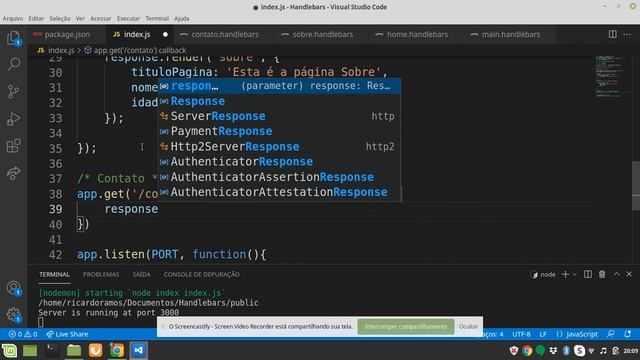Image resolution: width=640 pixels, height=360 pixels.
Task: Click Visual Studio Code taskbar icon
Action: pyautogui.click(x=139, y=350)
